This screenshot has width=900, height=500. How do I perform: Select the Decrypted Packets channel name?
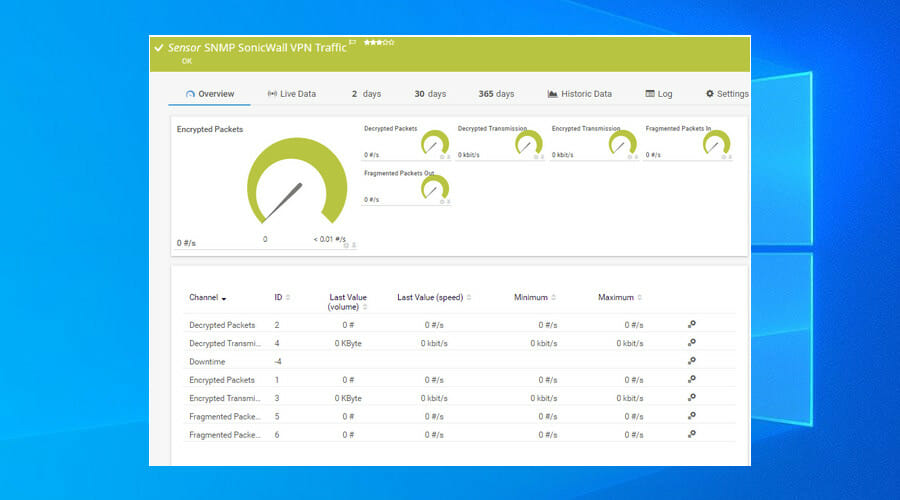(x=222, y=325)
